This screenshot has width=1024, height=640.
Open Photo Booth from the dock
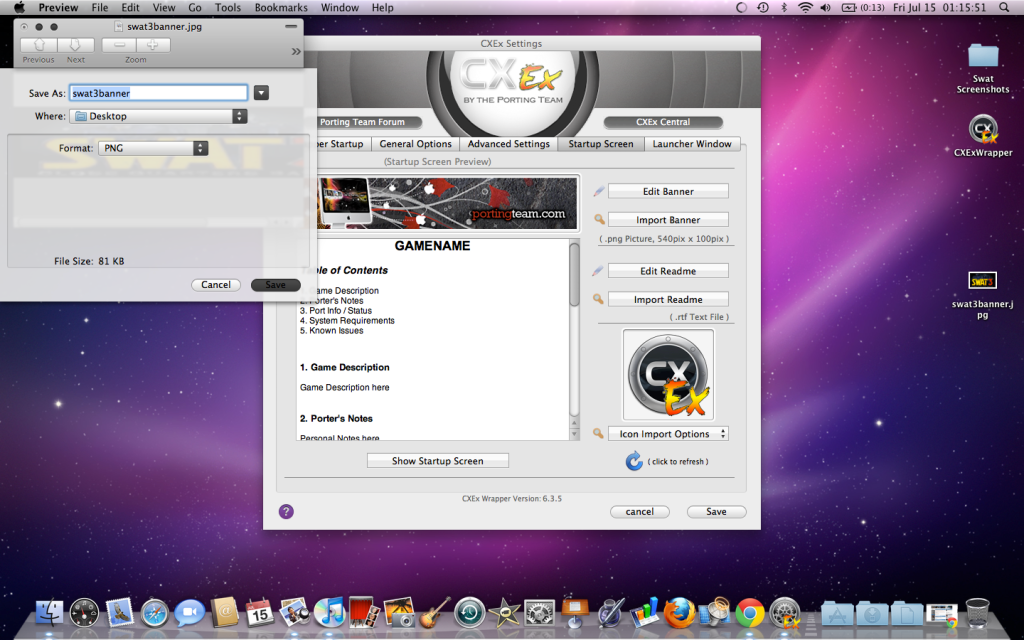pyautogui.click(x=364, y=613)
